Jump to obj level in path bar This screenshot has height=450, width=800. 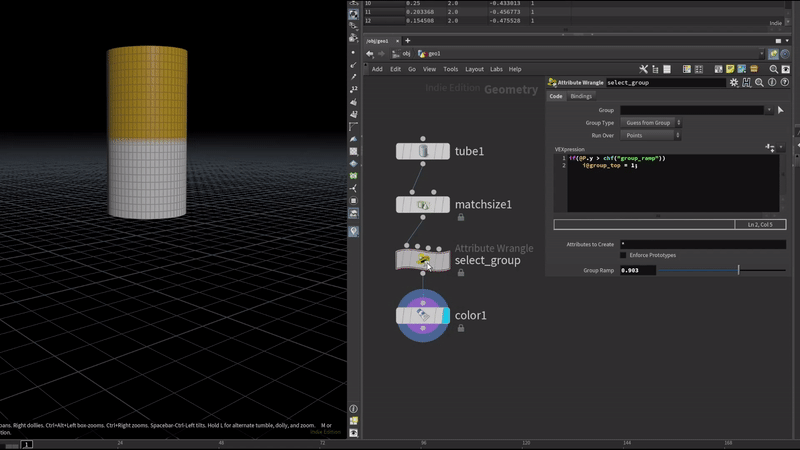tap(402, 54)
